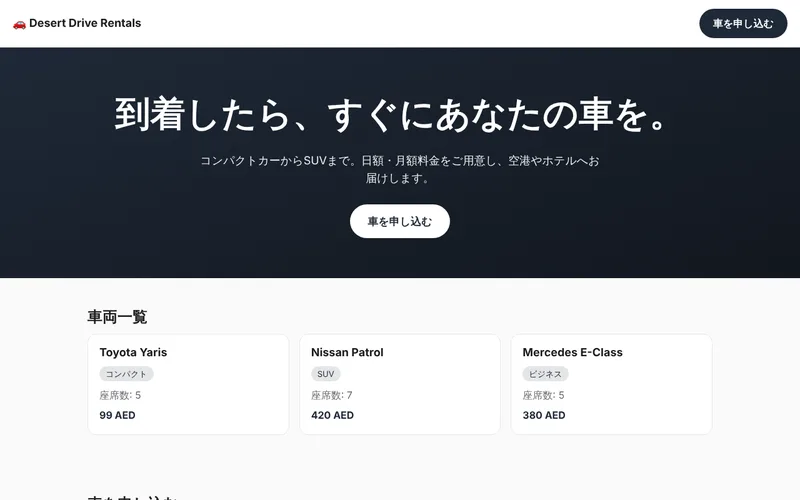Click the 車両一覧 section heading
The height and width of the screenshot is (500, 800).
coord(117,317)
